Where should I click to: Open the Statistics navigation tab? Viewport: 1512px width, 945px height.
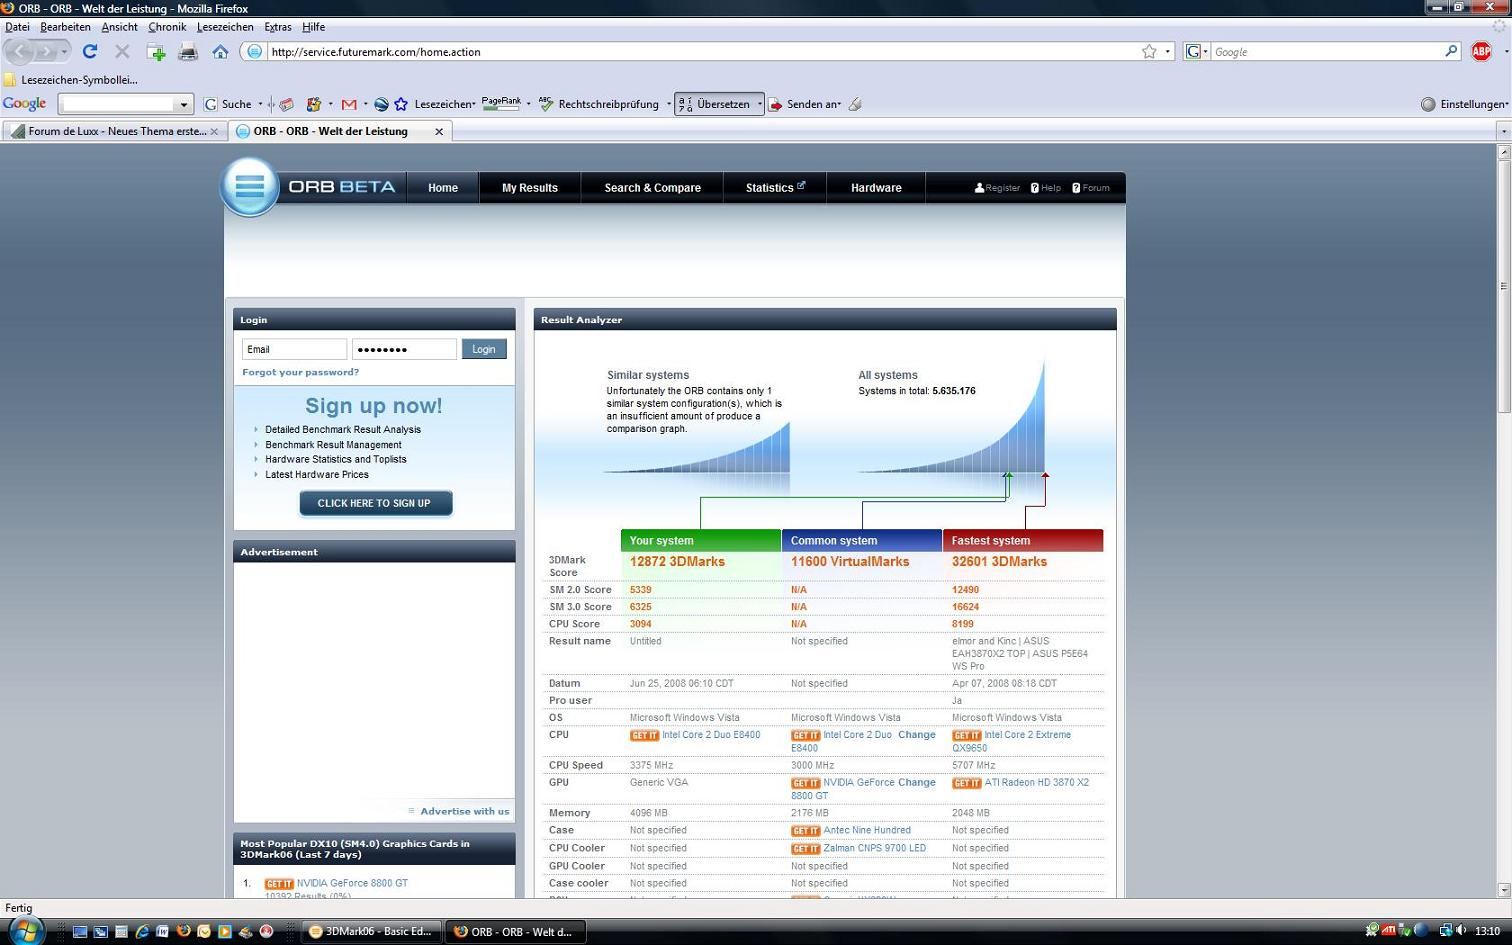click(x=775, y=188)
